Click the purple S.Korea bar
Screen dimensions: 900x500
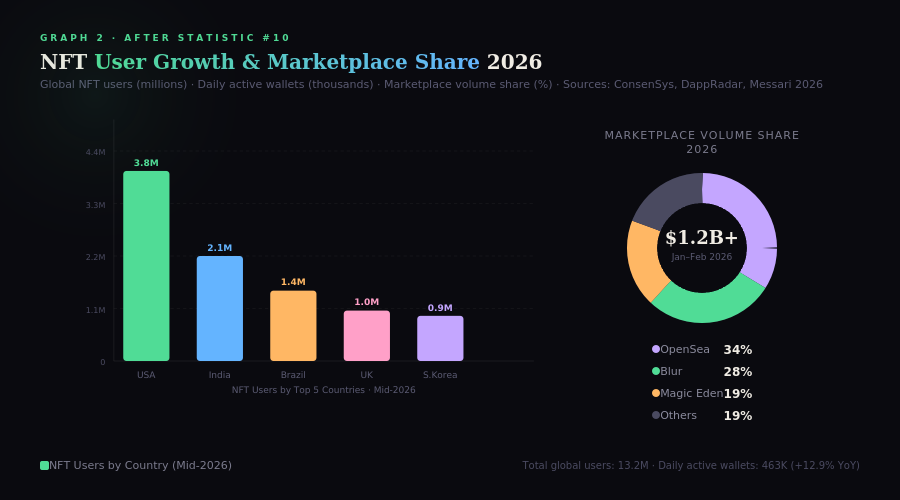[x=440, y=338]
